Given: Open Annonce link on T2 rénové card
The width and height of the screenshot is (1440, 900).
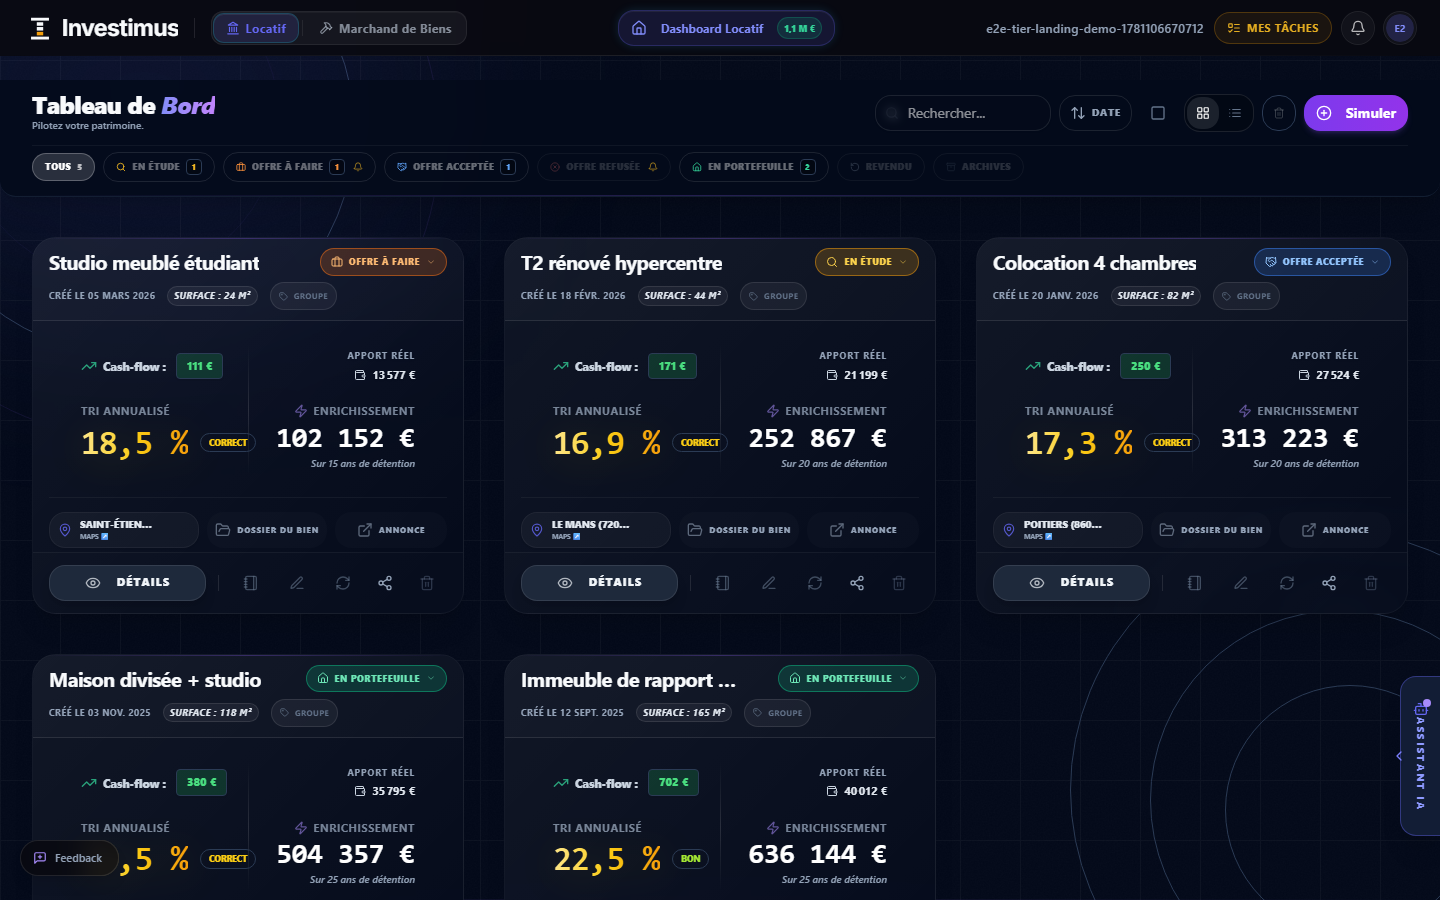Looking at the screenshot, I should [864, 530].
